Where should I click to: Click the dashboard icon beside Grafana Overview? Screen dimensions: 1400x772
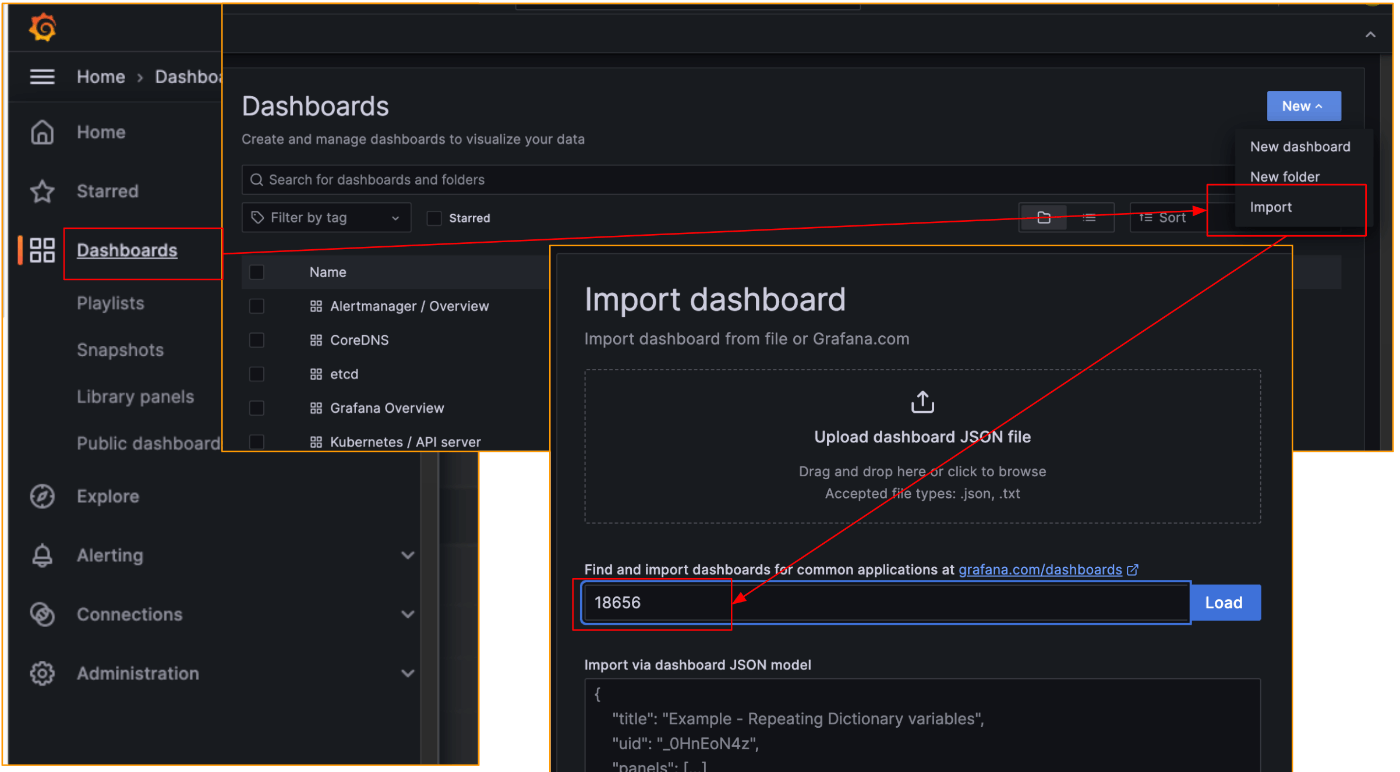316,408
